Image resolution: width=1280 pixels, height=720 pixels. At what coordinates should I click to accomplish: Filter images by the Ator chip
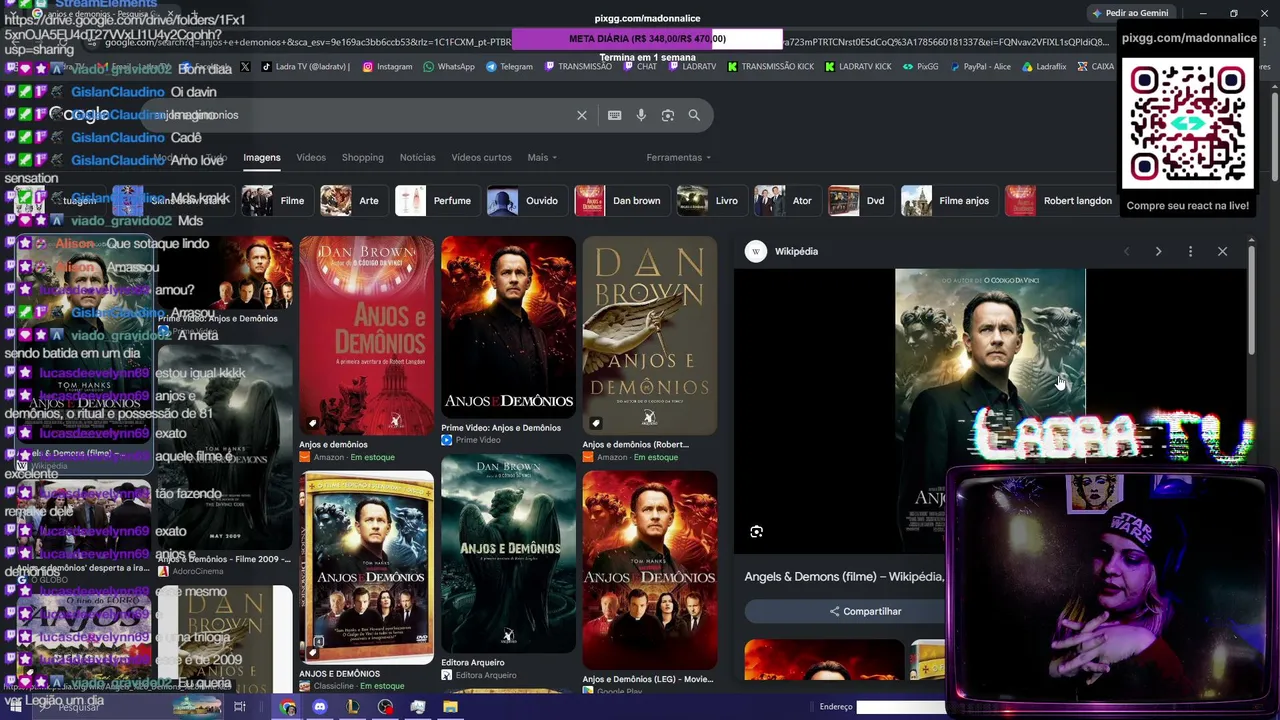point(785,201)
